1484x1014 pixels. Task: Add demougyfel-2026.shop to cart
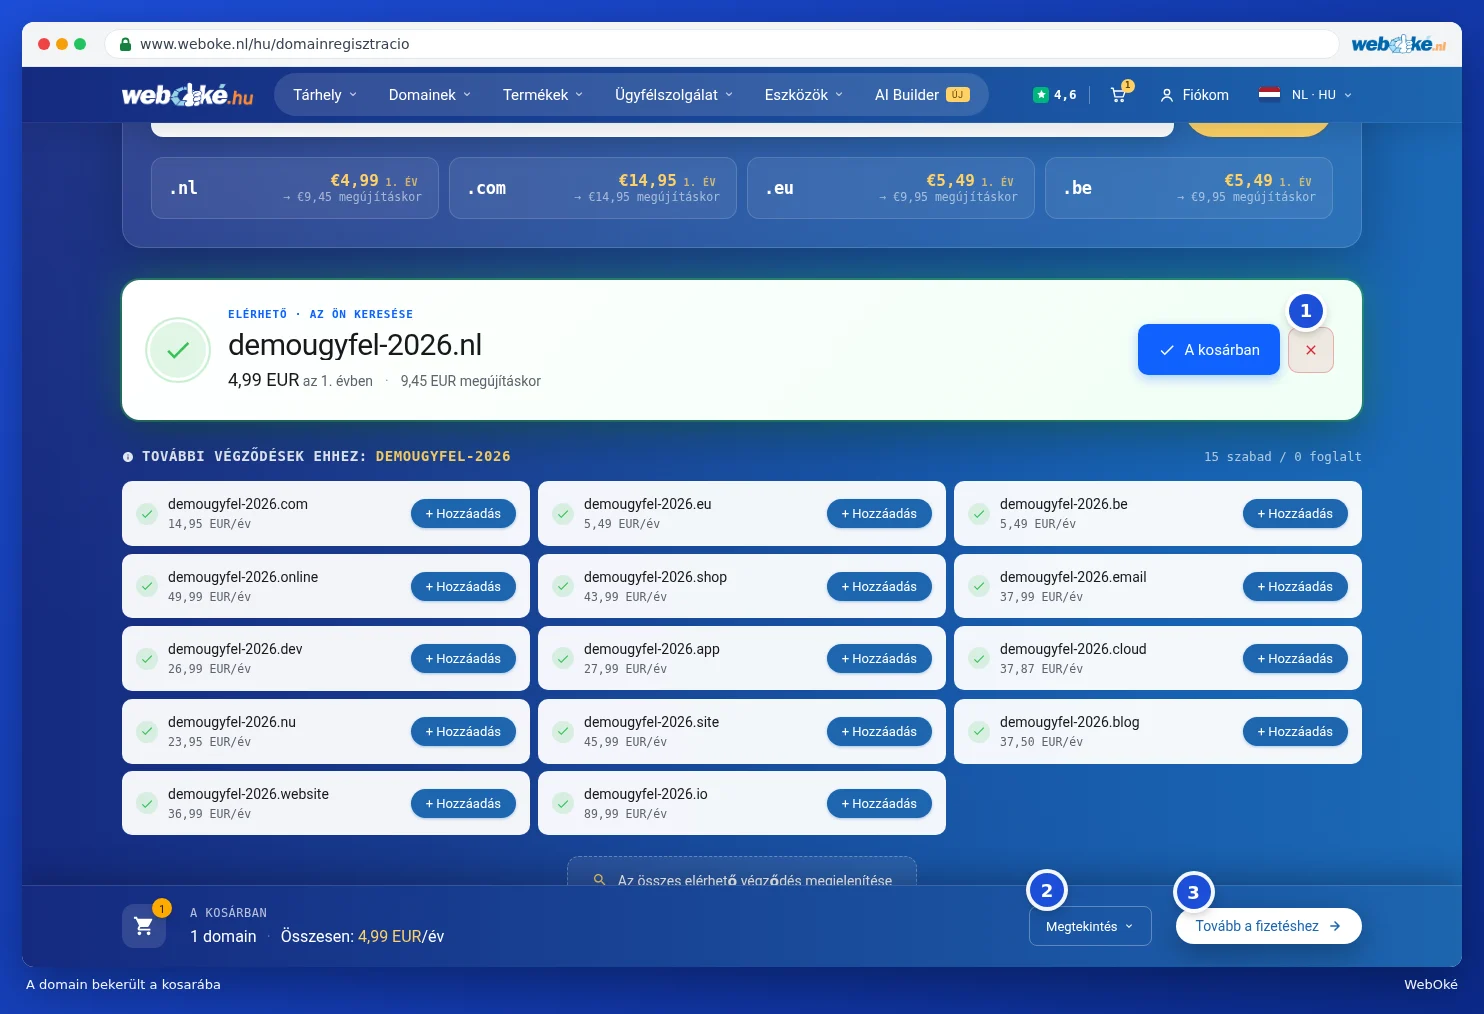(879, 587)
